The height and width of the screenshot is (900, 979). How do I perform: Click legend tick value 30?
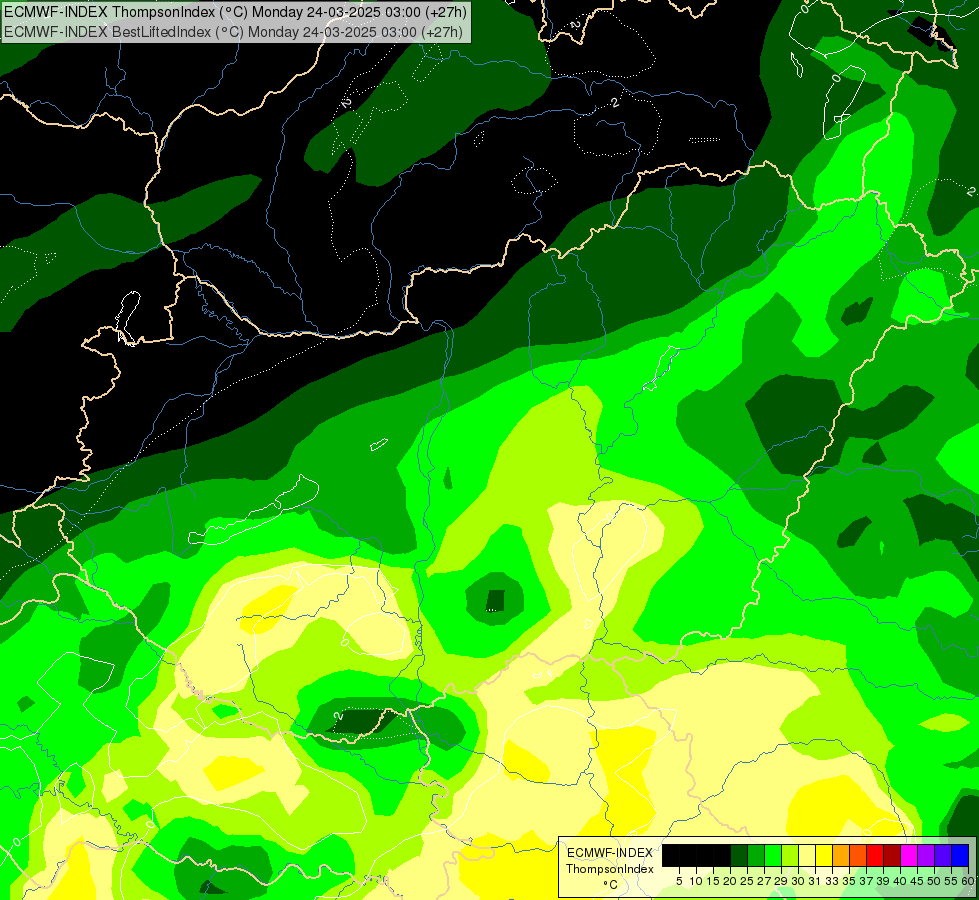coord(798,881)
